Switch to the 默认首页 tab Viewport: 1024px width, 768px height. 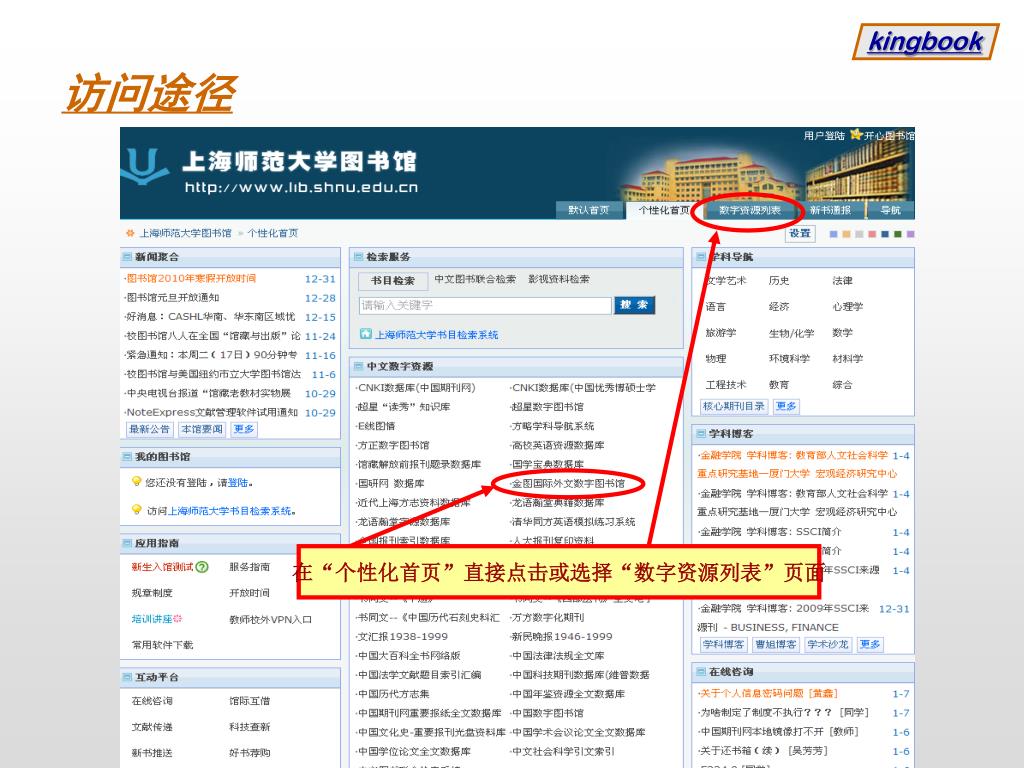coord(588,210)
